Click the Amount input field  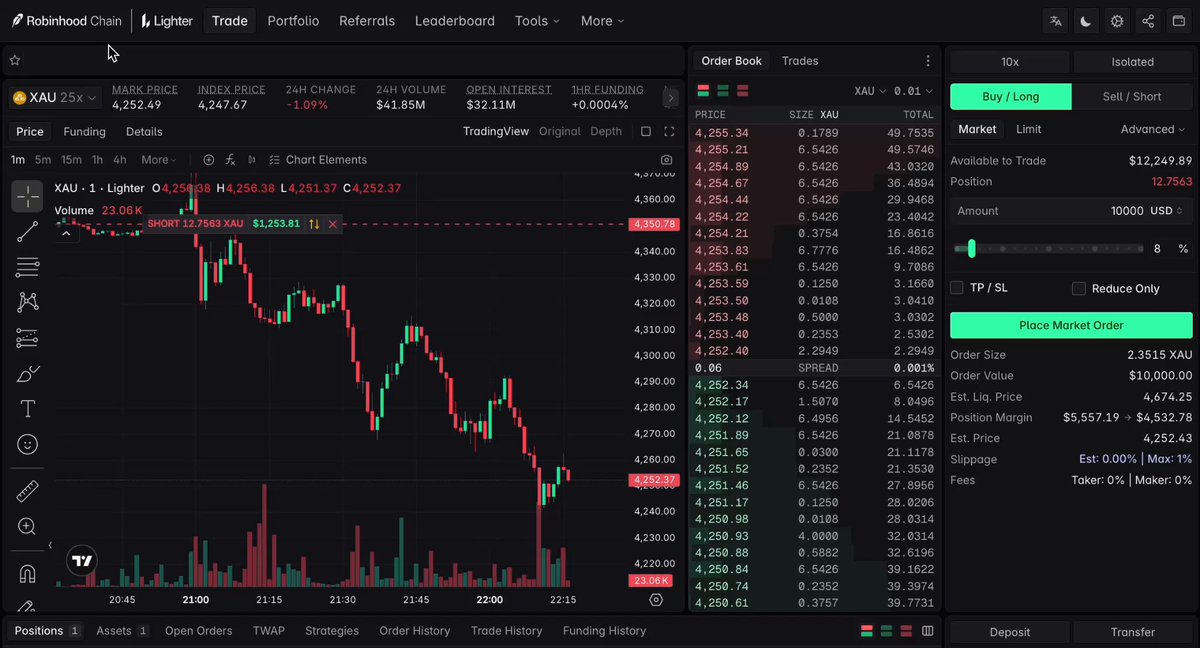pos(1071,211)
